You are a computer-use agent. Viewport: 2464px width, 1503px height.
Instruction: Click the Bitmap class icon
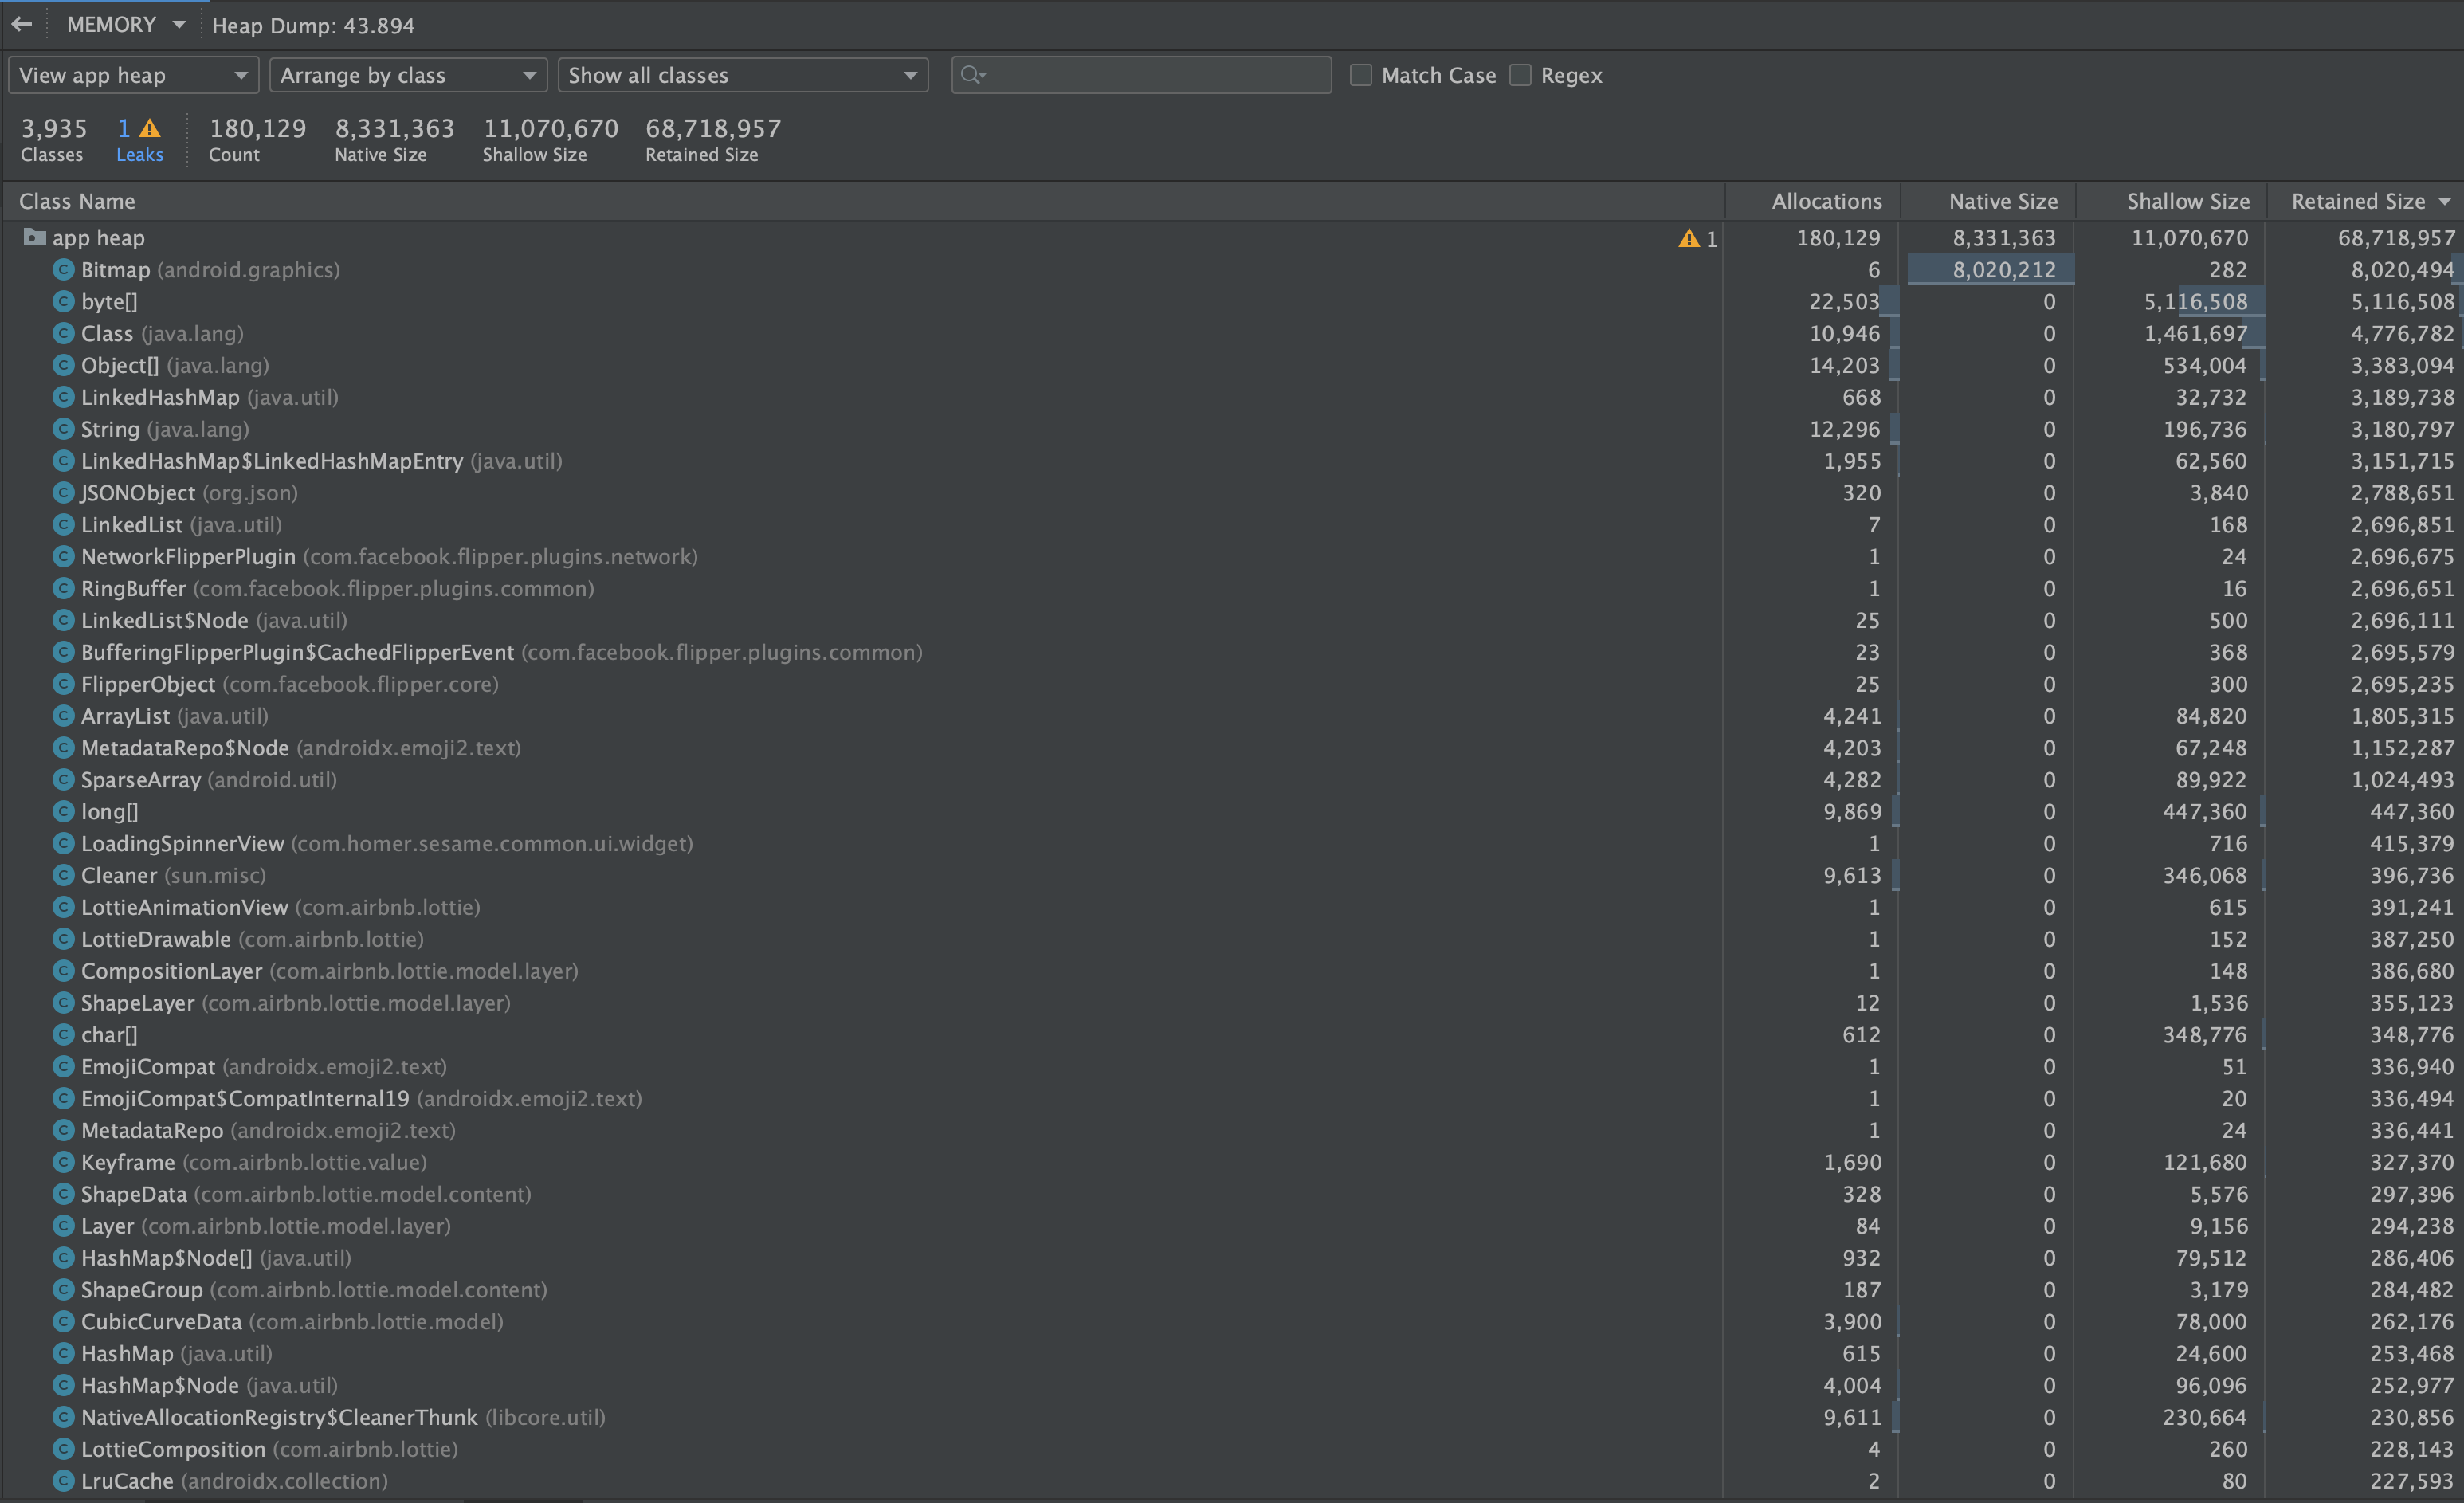point(63,270)
